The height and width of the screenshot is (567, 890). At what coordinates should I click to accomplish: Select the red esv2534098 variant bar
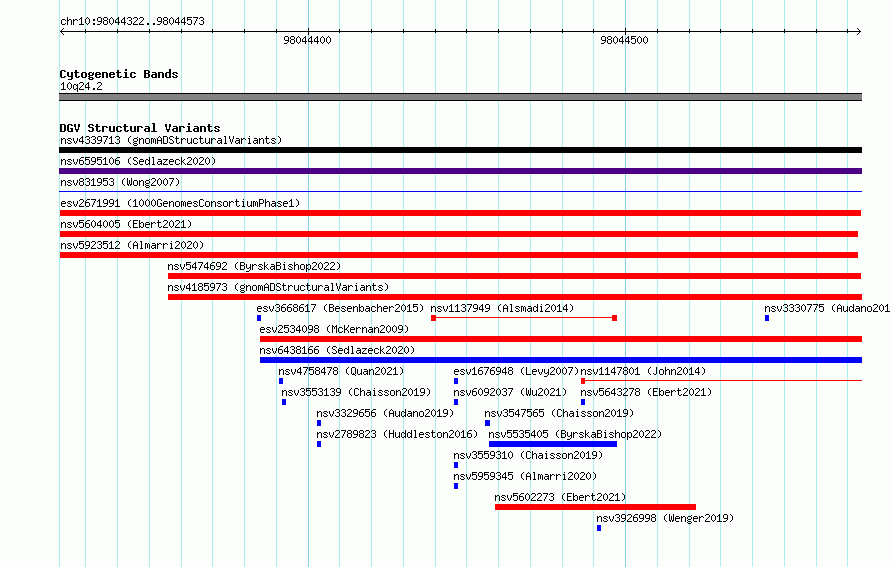pos(561,339)
